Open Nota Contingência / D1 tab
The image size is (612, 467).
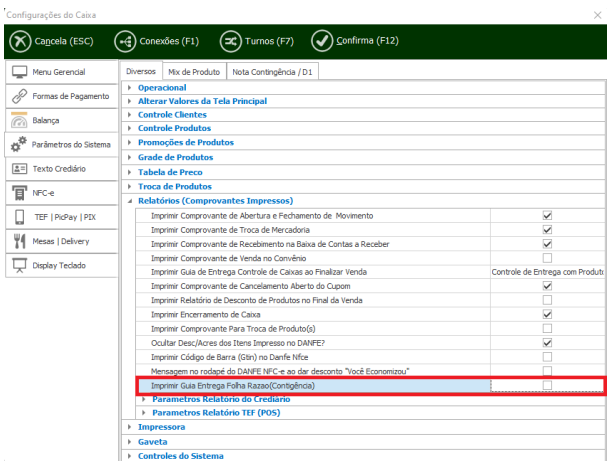point(271,72)
